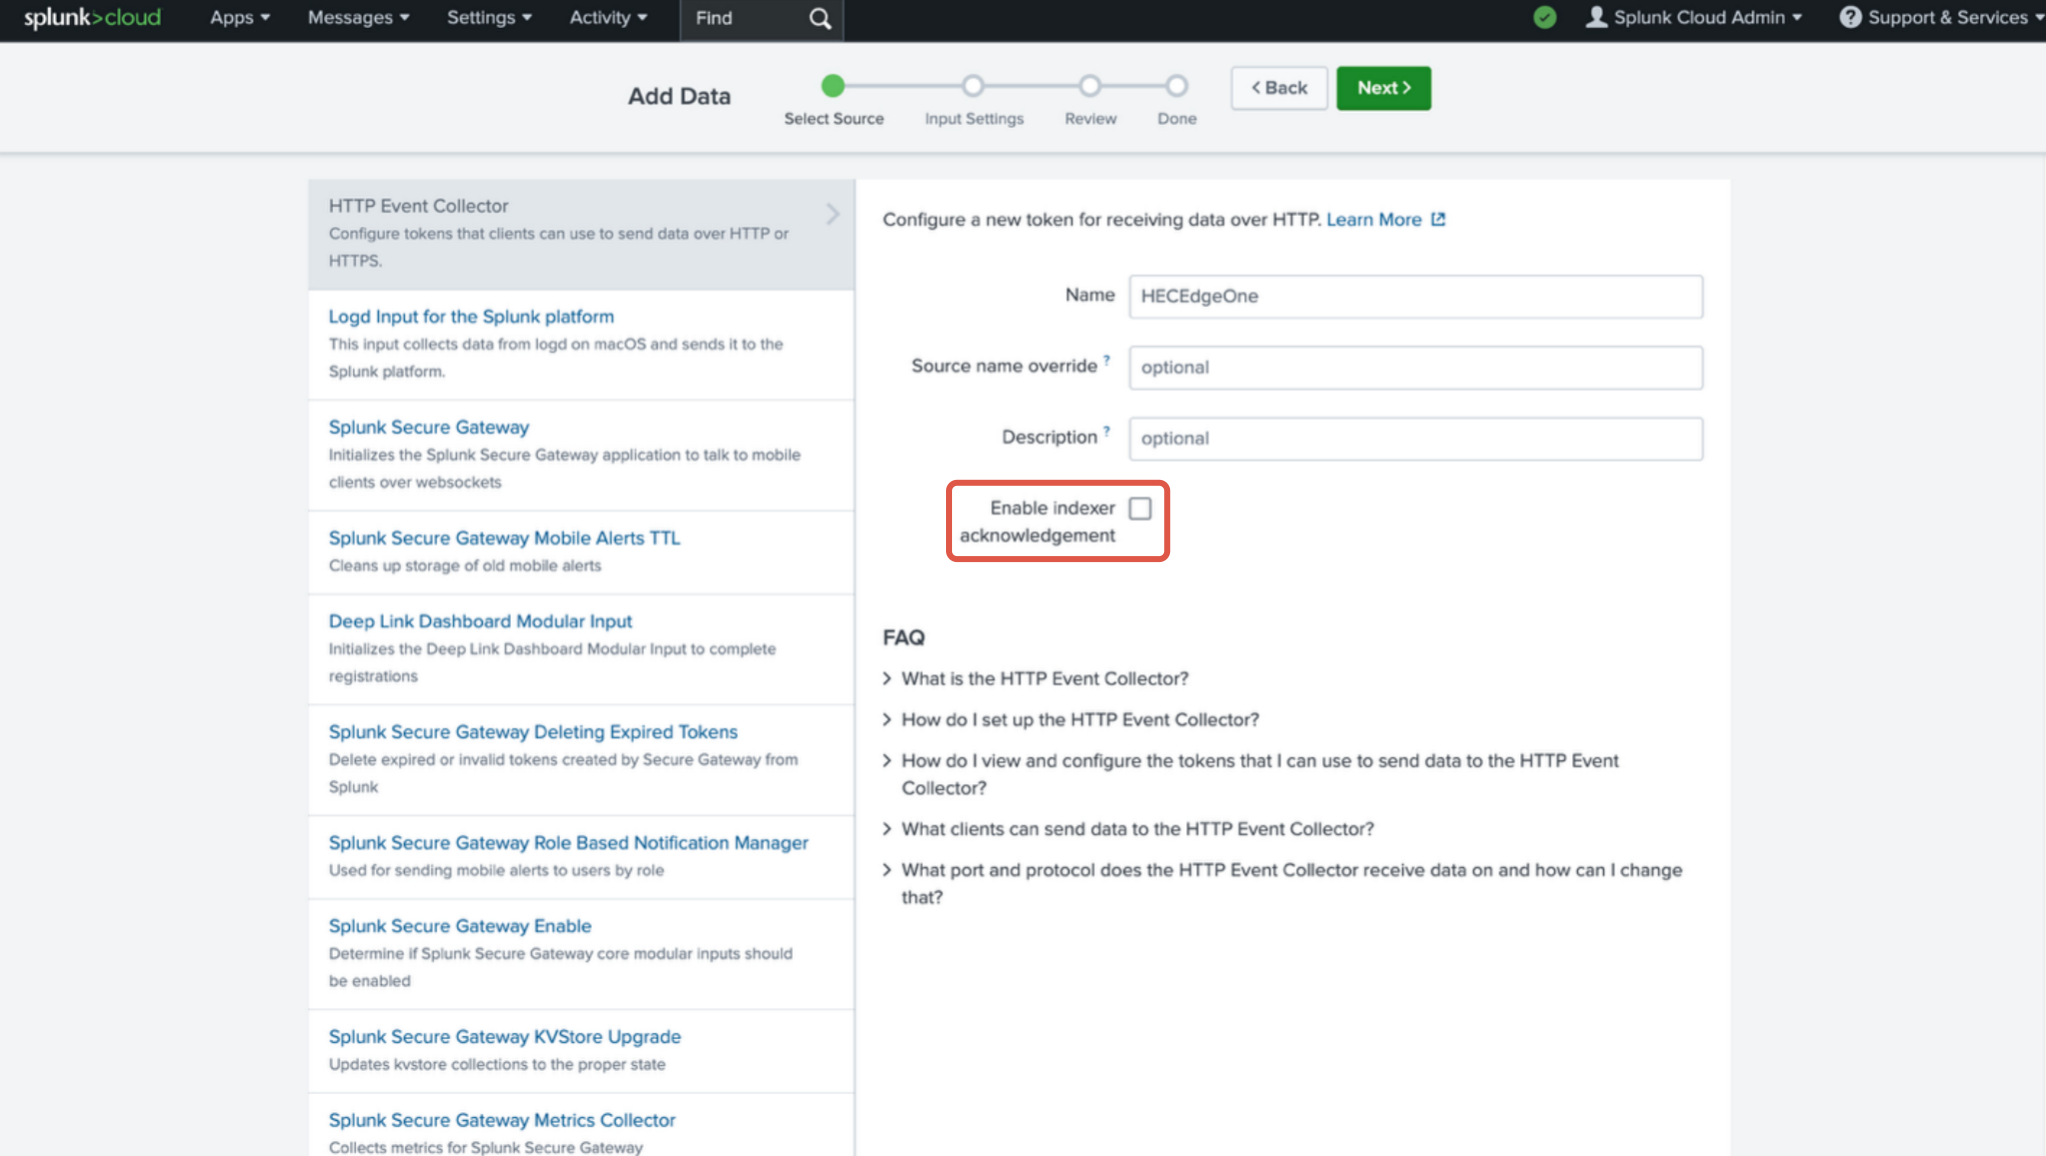The width and height of the screenshot is (2046, 1156).
Task: Click Description field help tooltip icon
Action: coord(1107,431)
